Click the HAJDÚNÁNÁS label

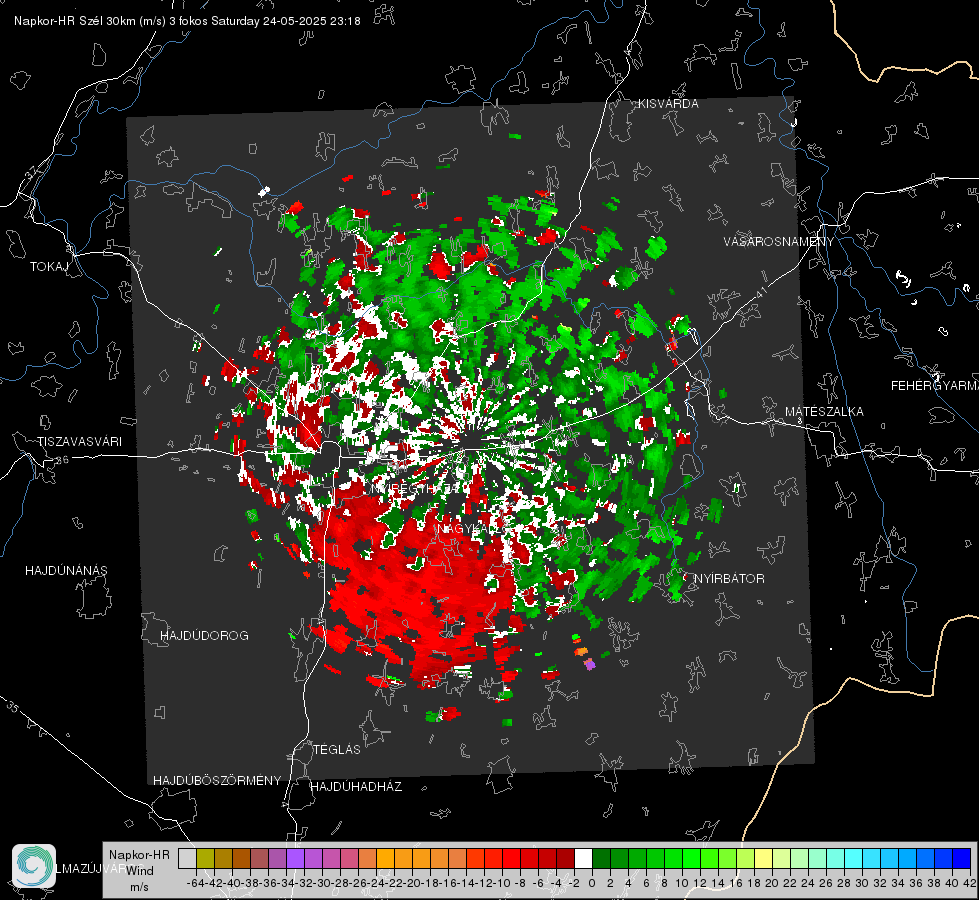coord(66,571)
